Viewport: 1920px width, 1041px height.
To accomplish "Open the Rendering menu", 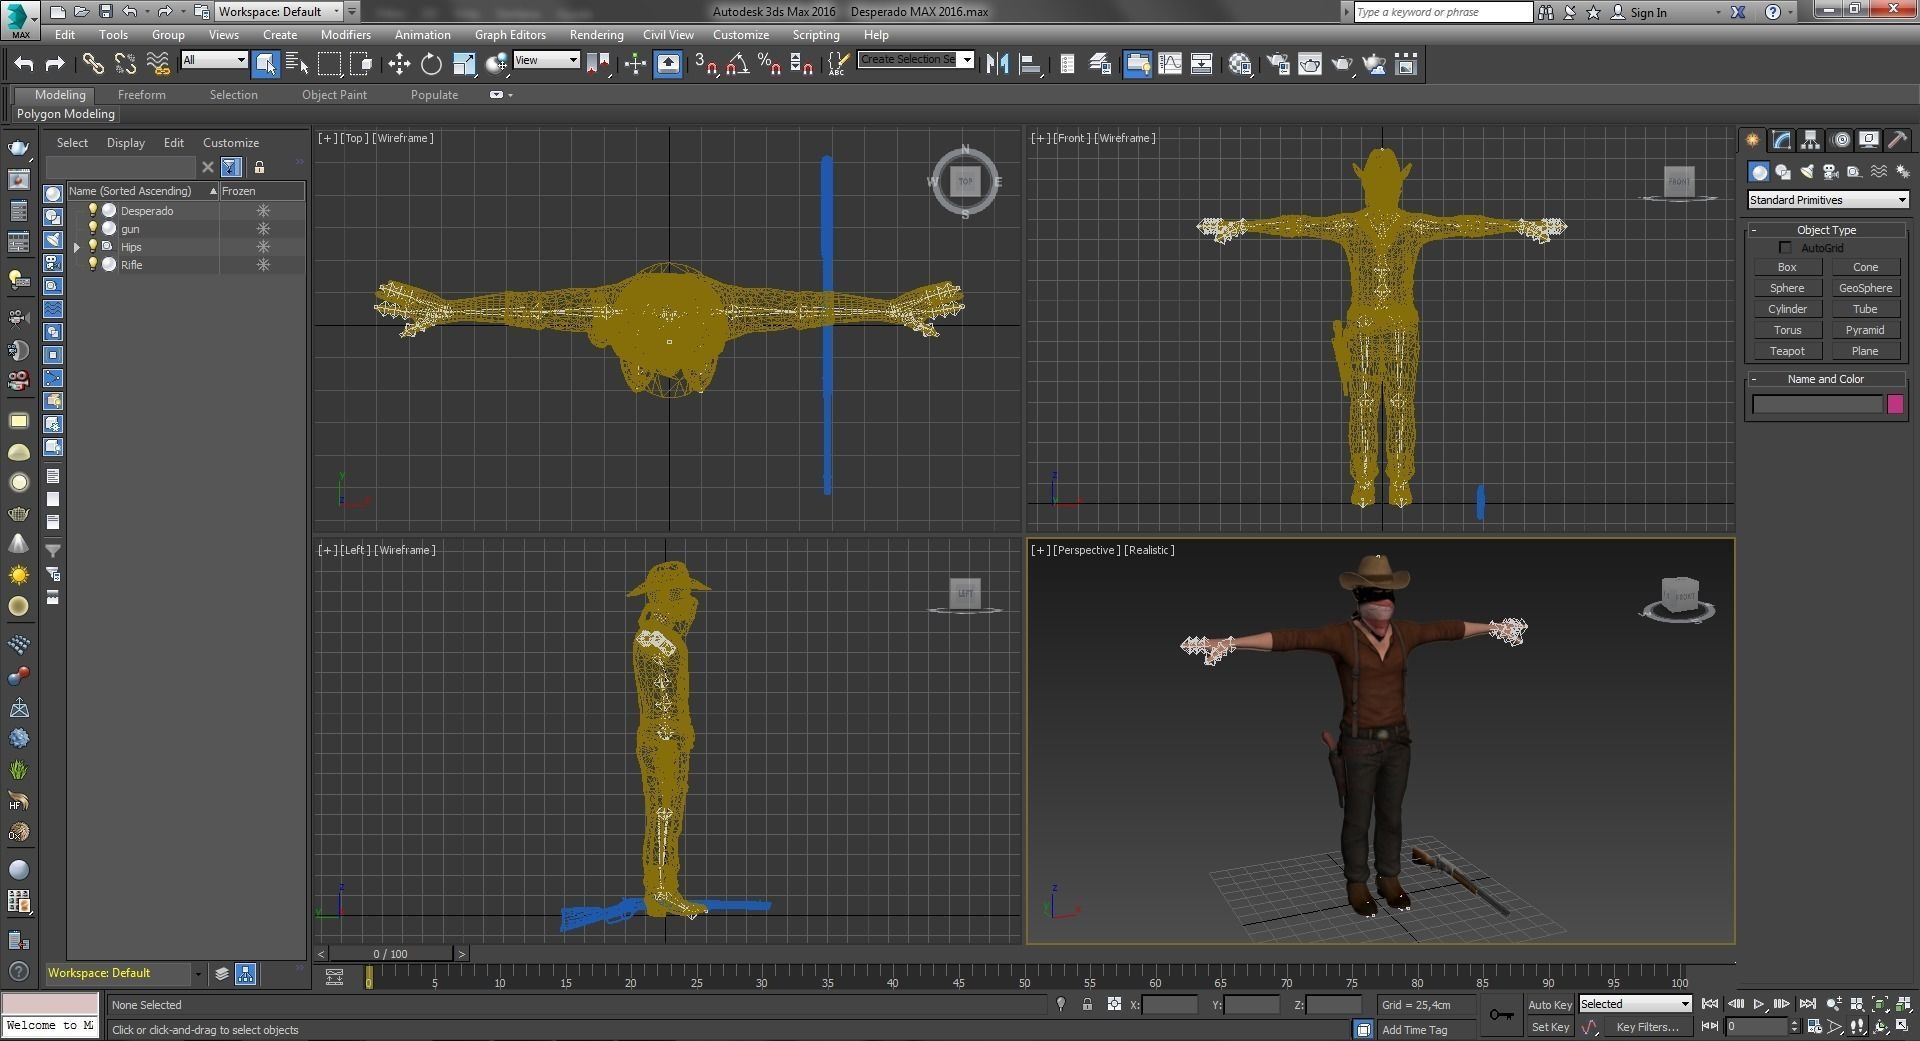I will coord(596,35).
